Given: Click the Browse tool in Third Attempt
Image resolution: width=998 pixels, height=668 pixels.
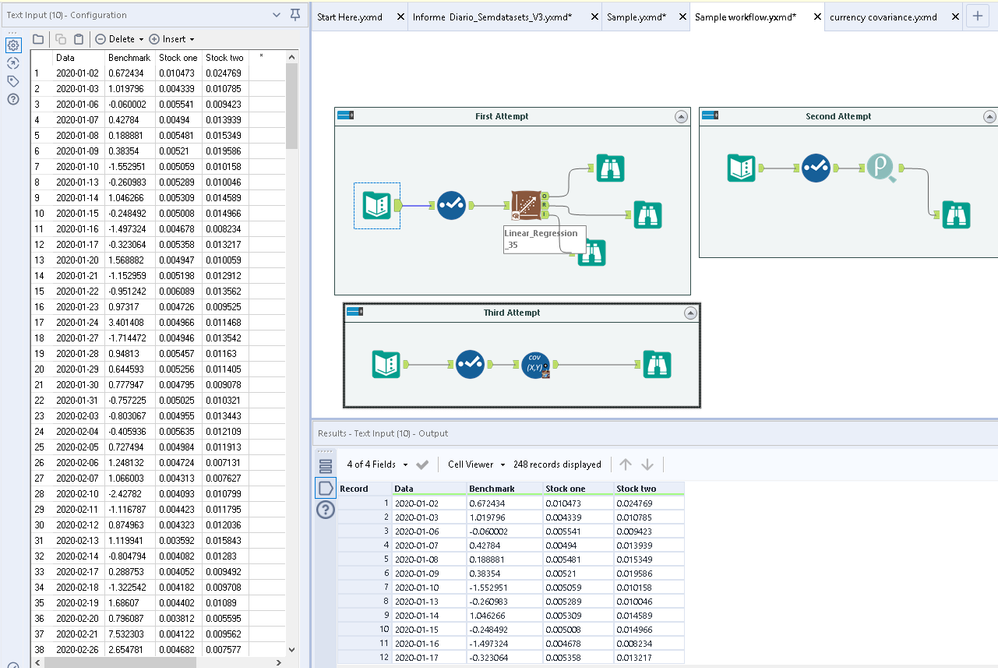Looking at the screenshot, I should click(656, 365).
